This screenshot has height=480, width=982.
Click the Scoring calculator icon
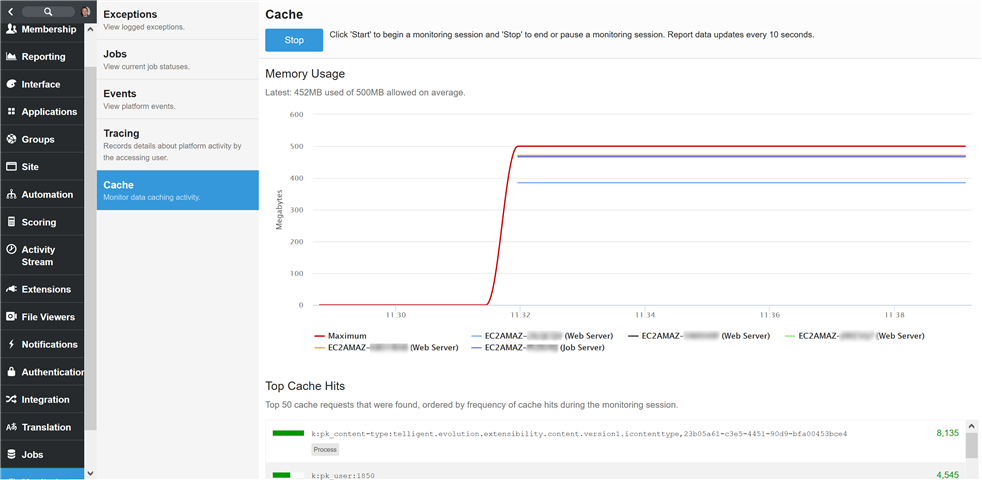click(x=11, y=222)
